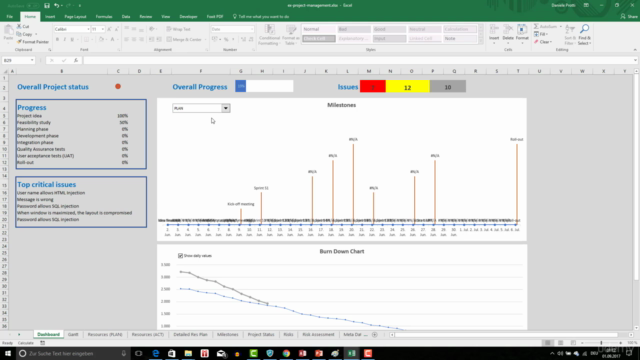Switch to the Milestones sheet tab
Screen dimensions: 640x360
click(227, 334)
